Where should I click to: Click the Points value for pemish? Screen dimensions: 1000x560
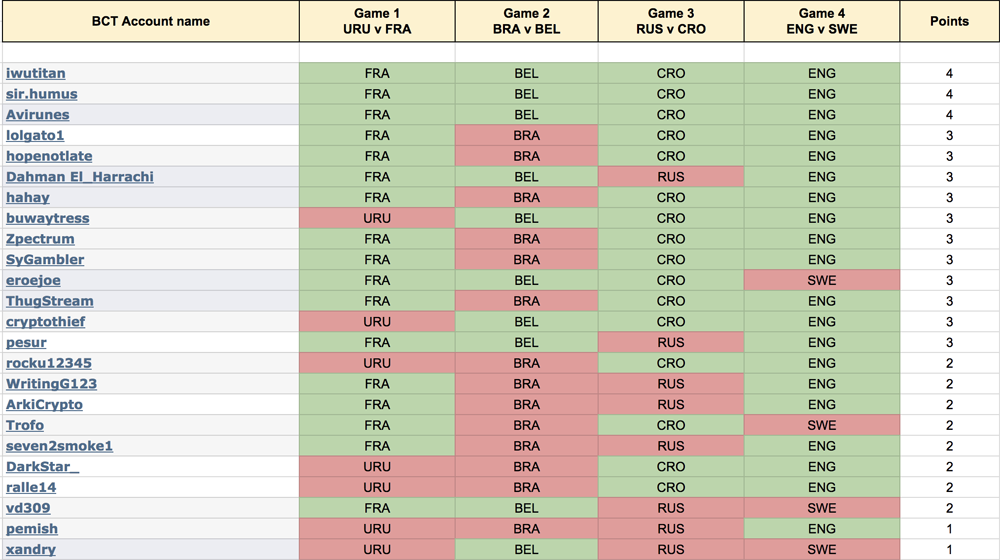point(949,529)
